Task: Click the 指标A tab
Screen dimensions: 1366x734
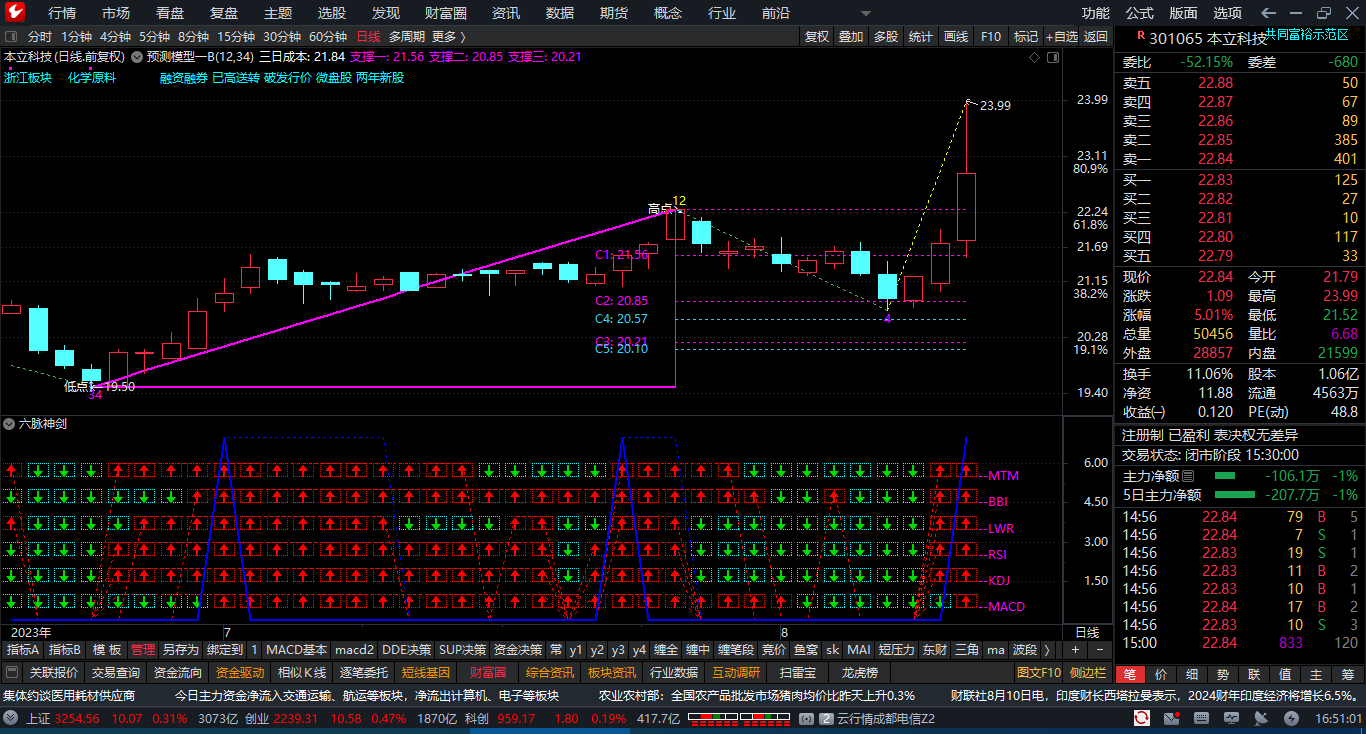Action: click(23, 649)
